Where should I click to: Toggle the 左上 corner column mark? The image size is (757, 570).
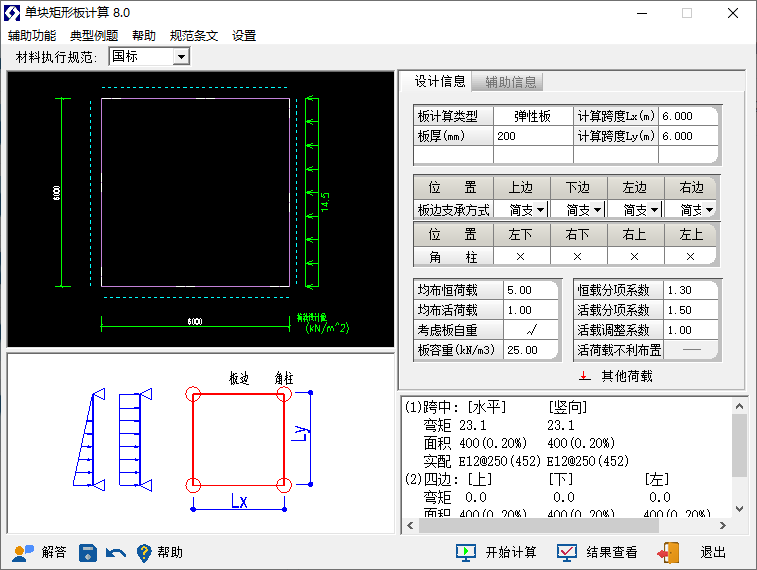pyautogui.click(x=690, y=257)
